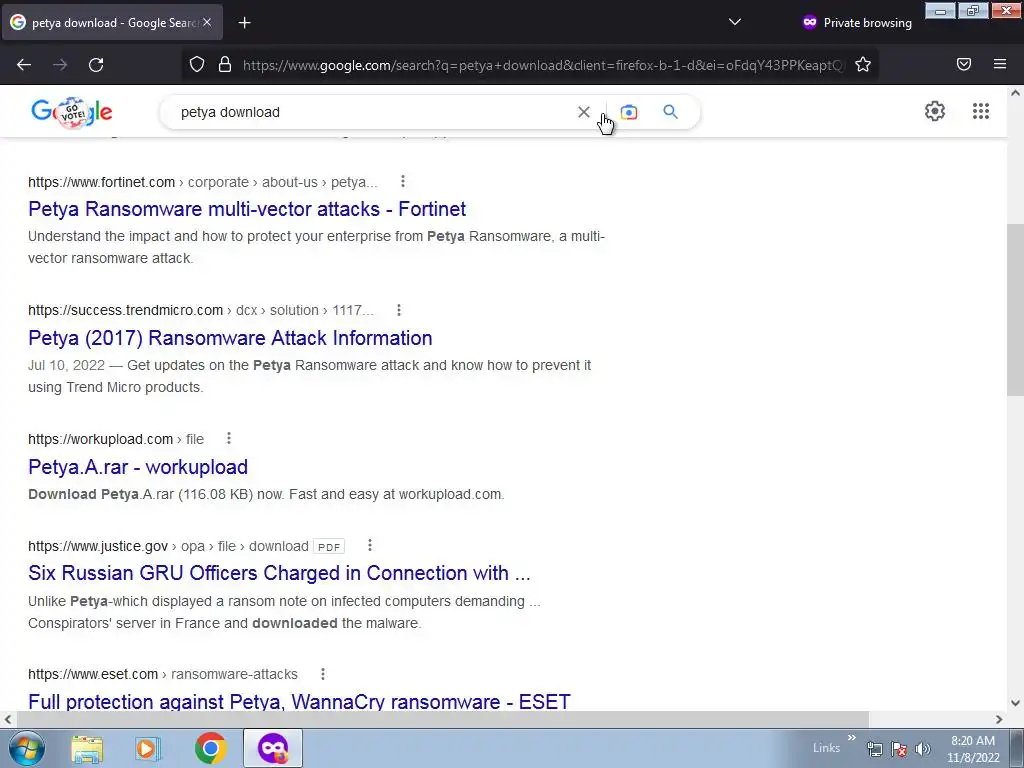Save page to Pocket

tap(964, 64)
